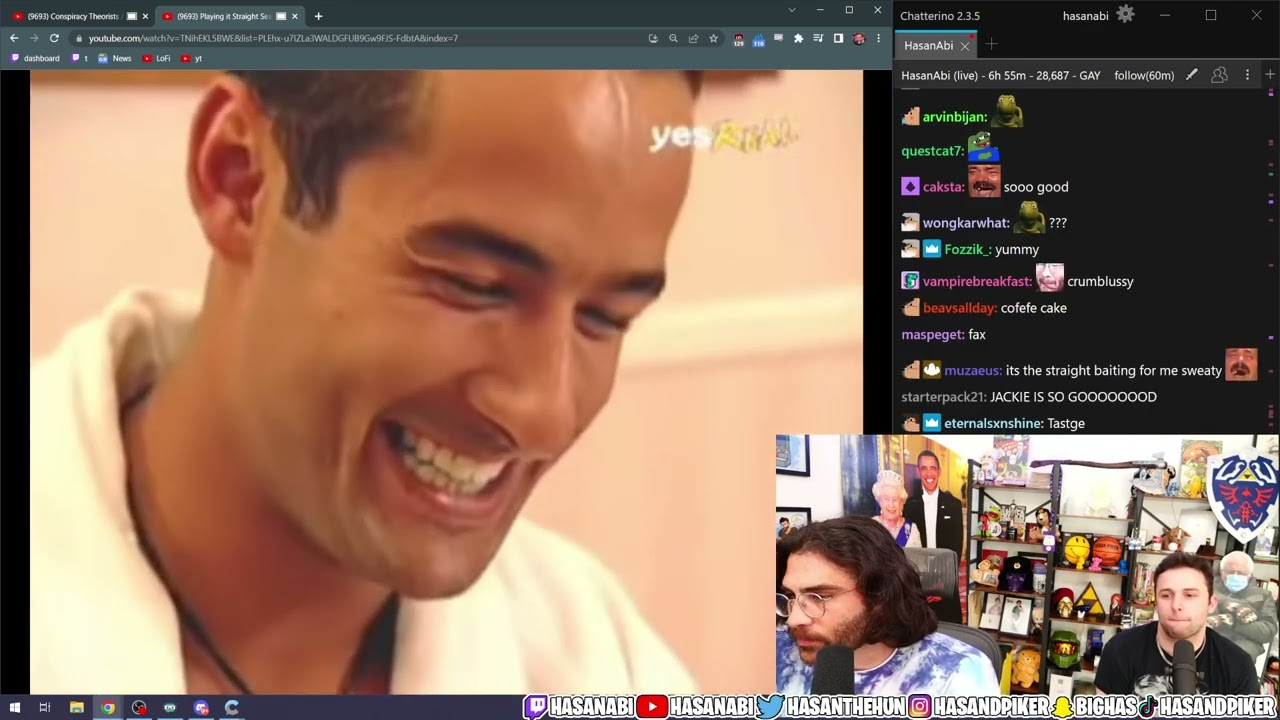
Task: Open the moderation sword icon
Action: 1191,75
